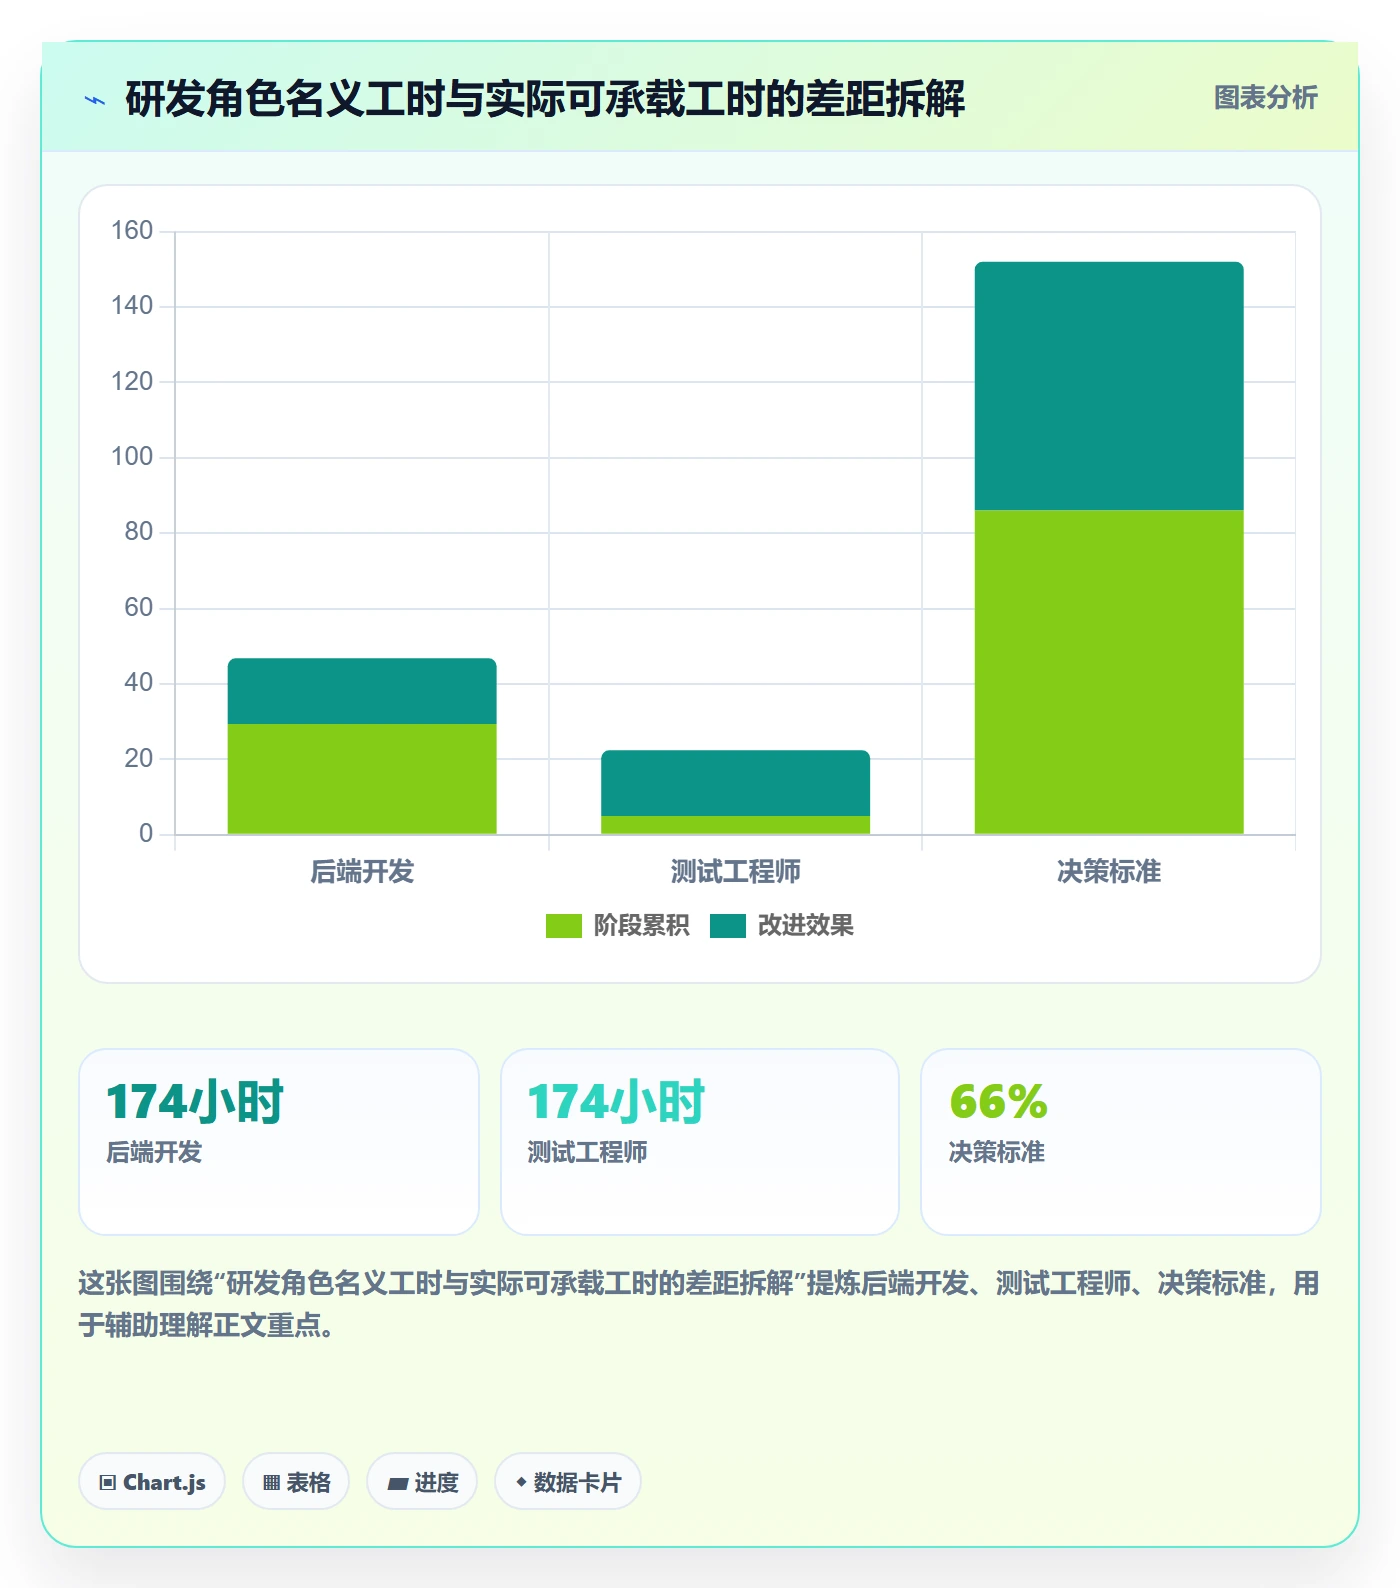Open the 174小时 后端开发 data card
This screenshot has width=1400, height=1588.
[x=279, y=1142]
